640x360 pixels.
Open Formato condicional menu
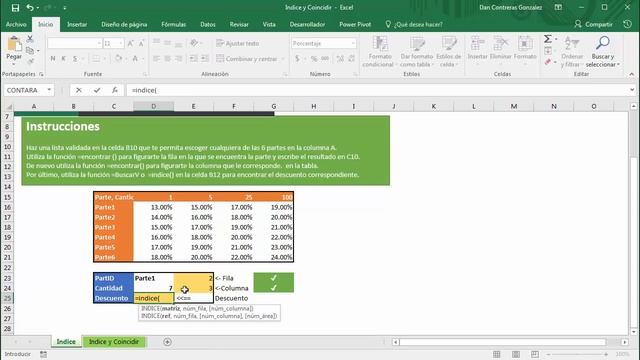380,52
